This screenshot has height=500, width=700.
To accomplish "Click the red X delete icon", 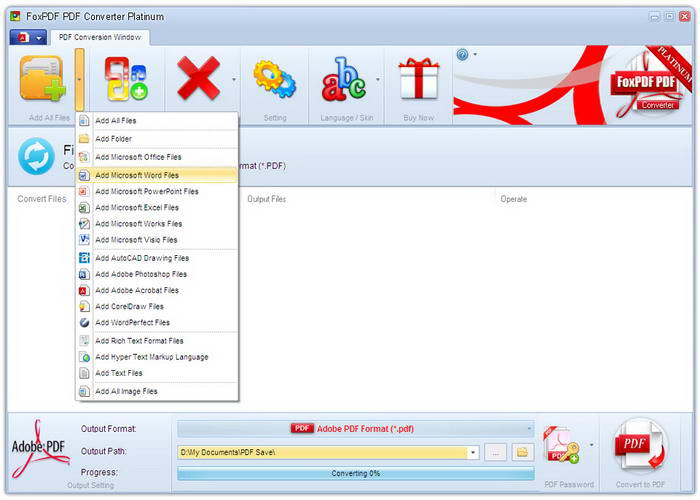I will (x=198, y=78).
